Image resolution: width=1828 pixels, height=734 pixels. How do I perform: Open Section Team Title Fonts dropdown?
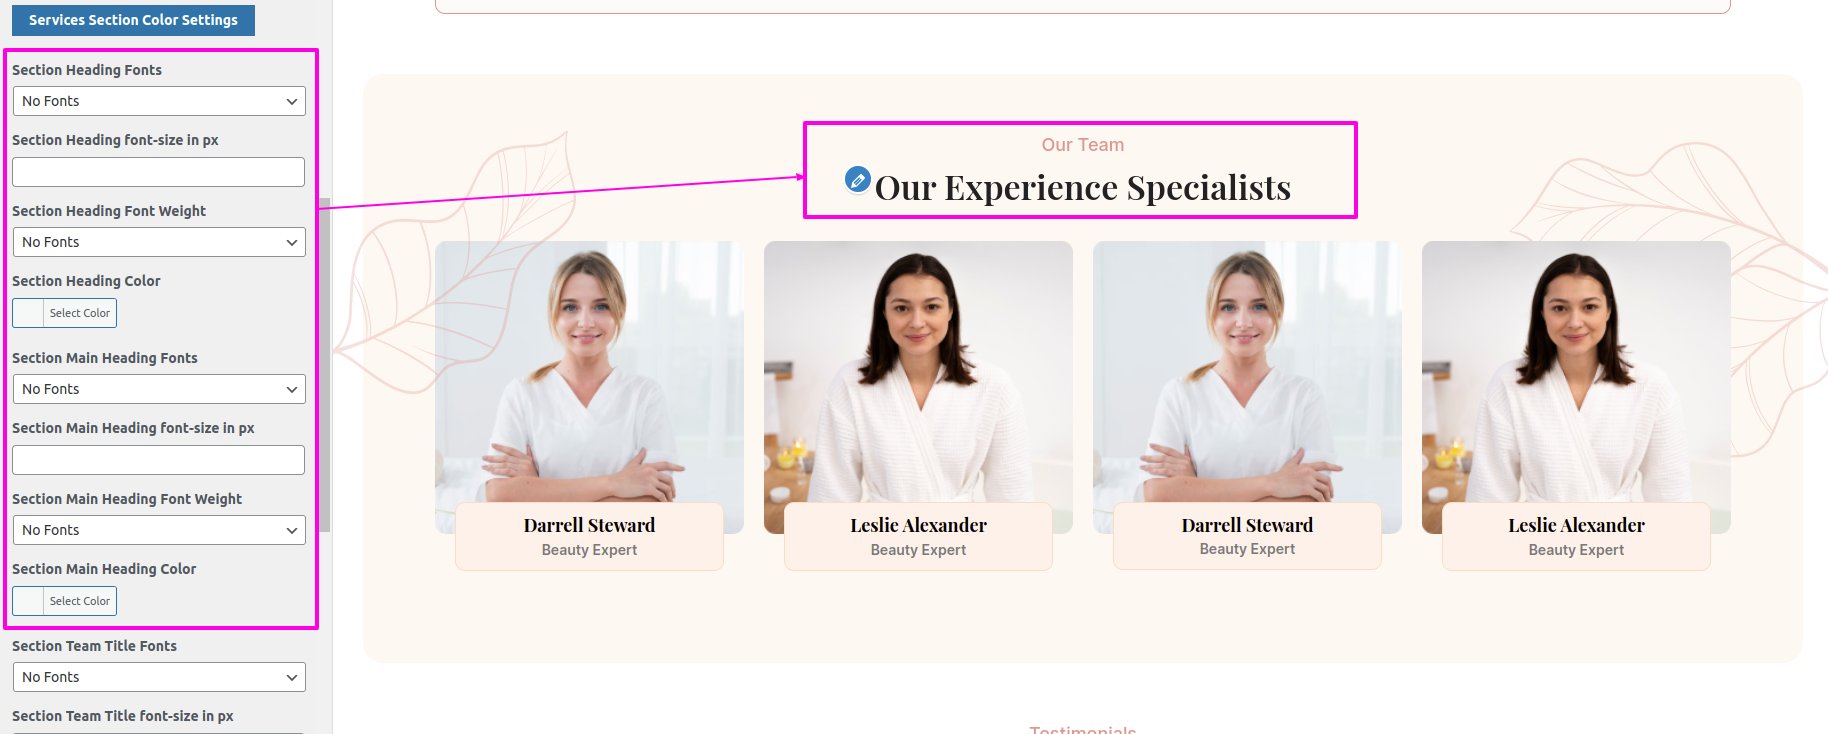(159, 677)
